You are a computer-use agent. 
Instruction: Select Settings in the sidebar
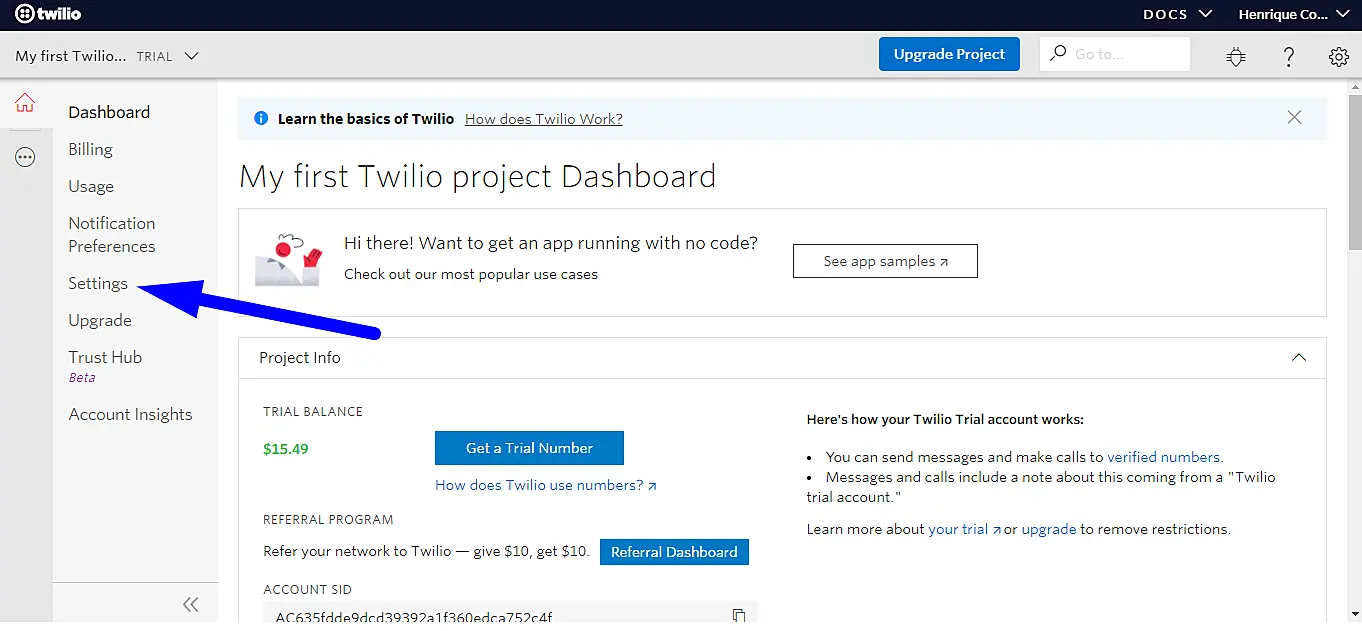click(98, 284)
